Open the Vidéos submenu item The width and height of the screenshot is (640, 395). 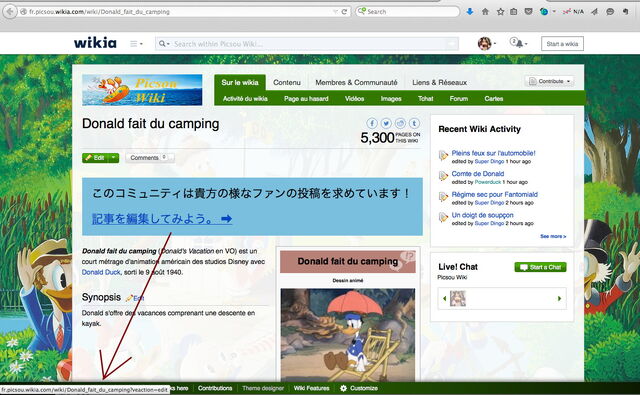coord(354,99)
